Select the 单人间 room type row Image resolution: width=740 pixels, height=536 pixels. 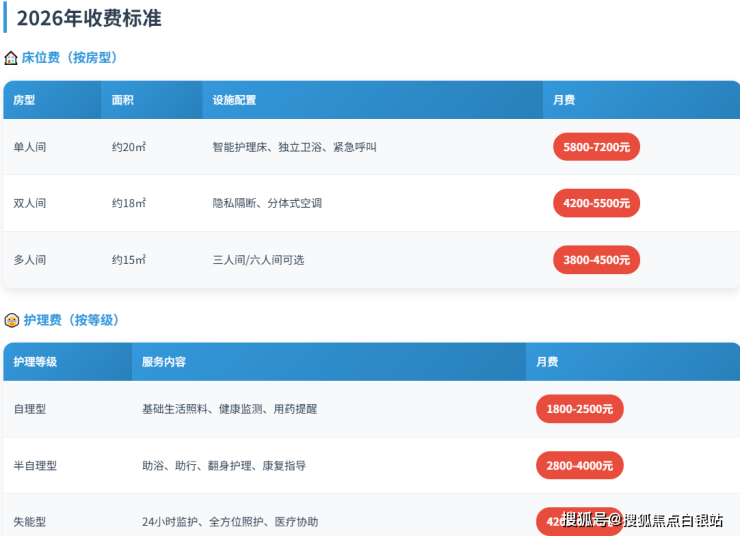tap(29, 147)
